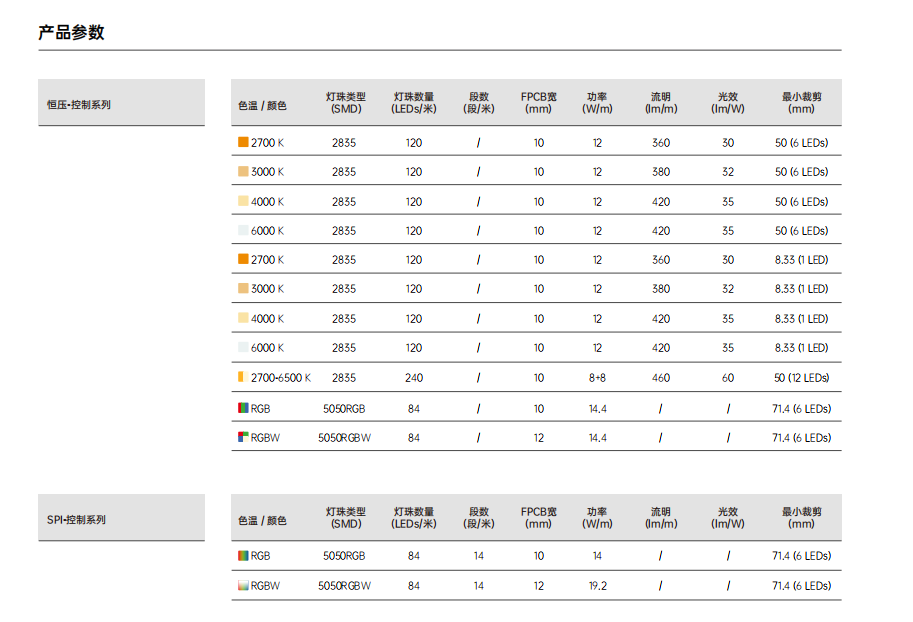
Task: Click the 功率 (W/m) header in SPI table
Action: pyautogui.click(x=597, y=518)
